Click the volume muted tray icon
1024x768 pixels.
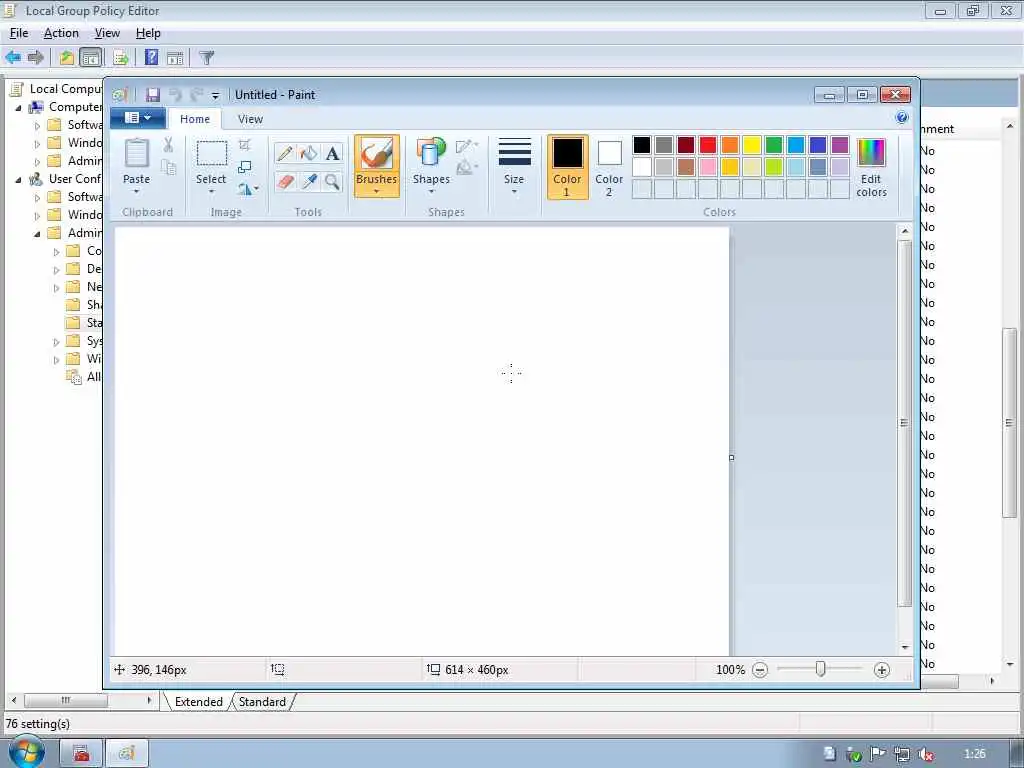coord(925,754)
